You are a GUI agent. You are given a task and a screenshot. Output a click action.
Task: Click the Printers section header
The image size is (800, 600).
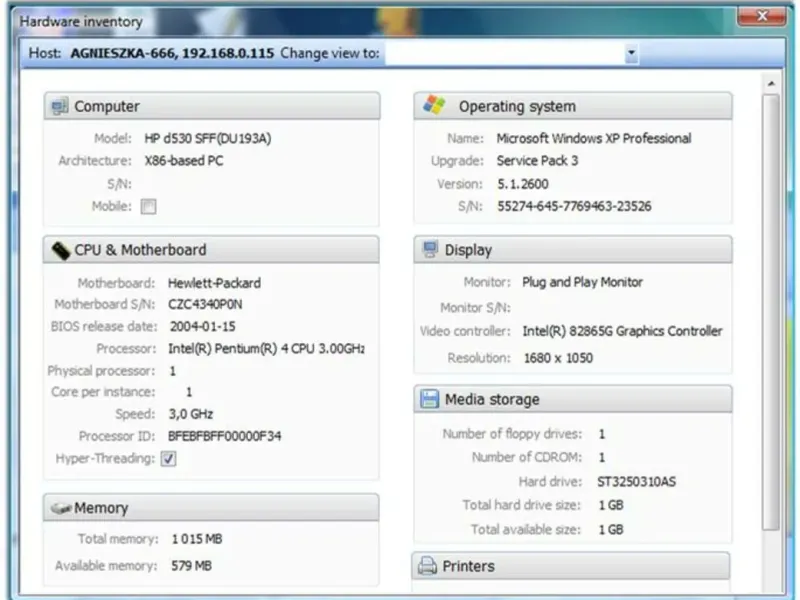571,566
